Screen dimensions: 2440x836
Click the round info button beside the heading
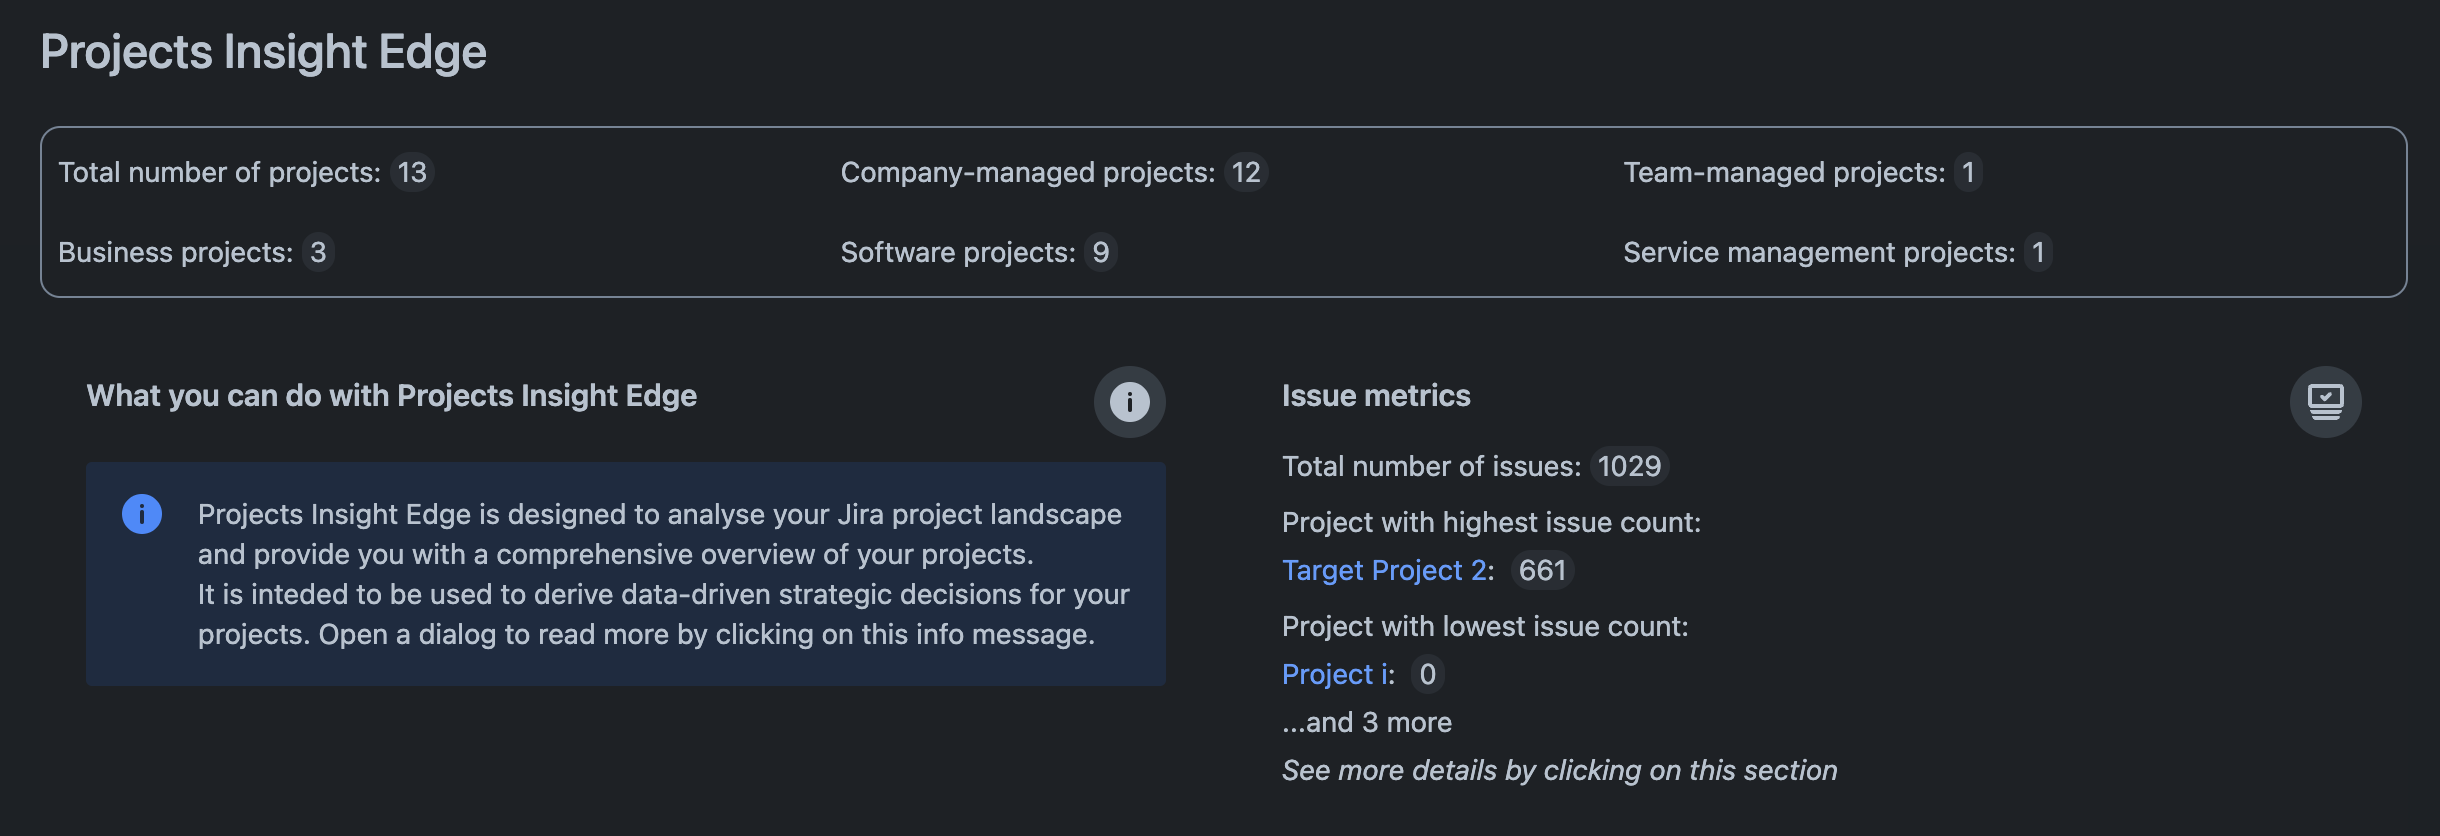click(x=1129, y=402)
